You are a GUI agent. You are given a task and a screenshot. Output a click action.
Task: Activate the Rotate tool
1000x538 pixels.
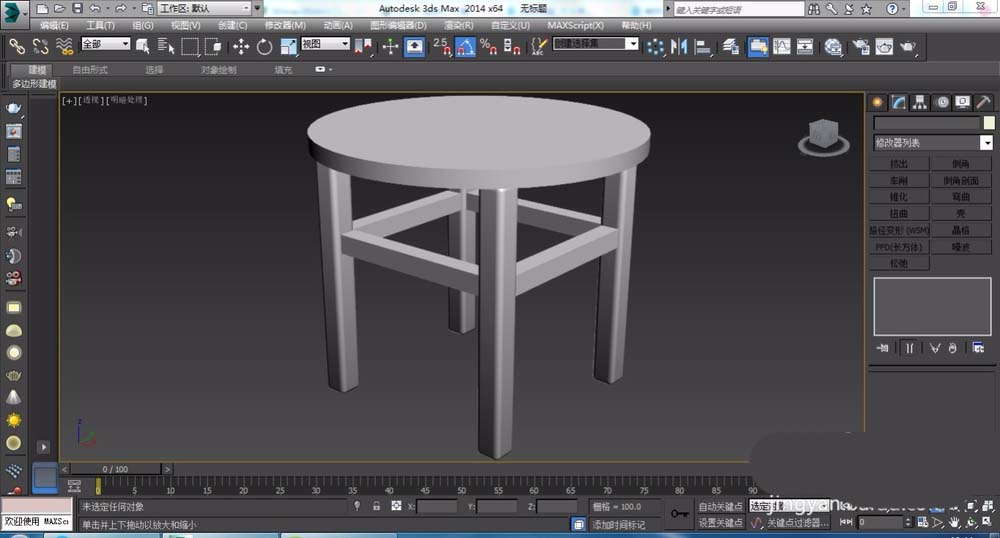264,46
